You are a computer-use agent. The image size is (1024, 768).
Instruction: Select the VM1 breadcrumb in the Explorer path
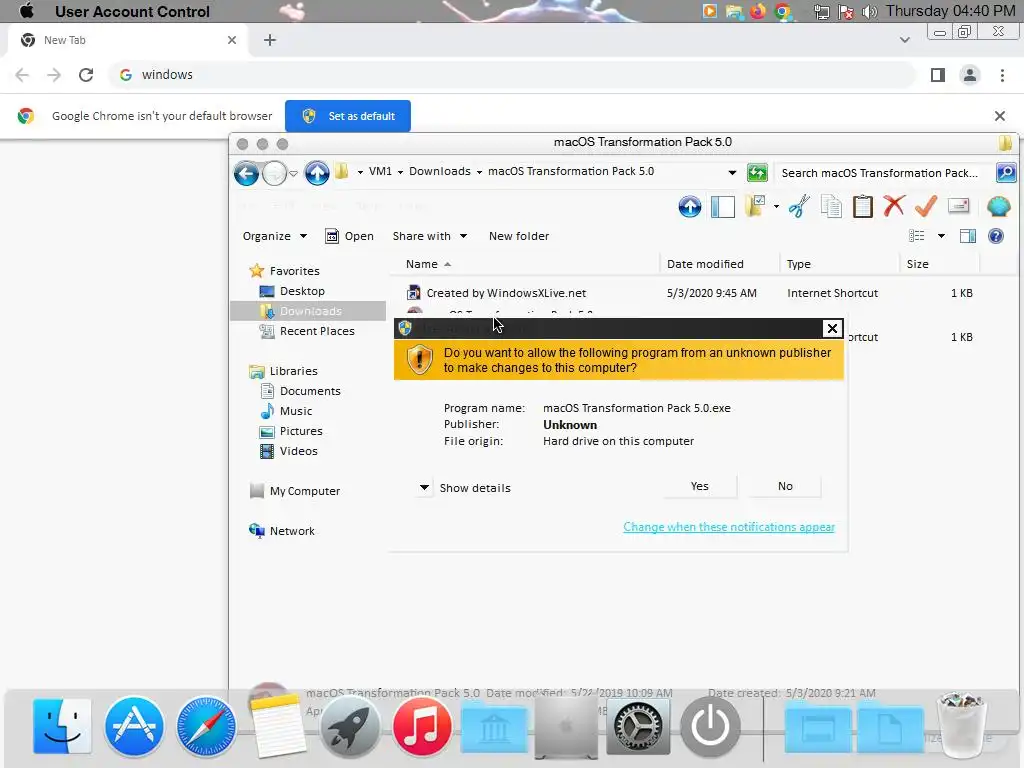pos(380,172)
